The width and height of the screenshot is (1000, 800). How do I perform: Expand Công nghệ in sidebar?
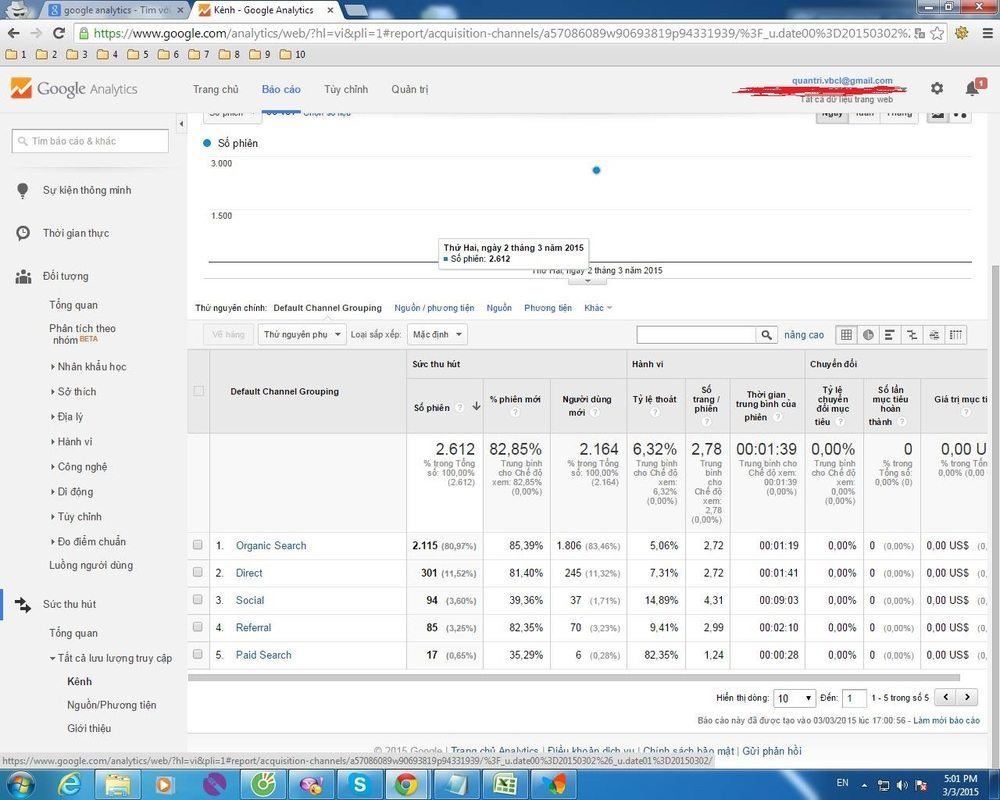point(79,467)
